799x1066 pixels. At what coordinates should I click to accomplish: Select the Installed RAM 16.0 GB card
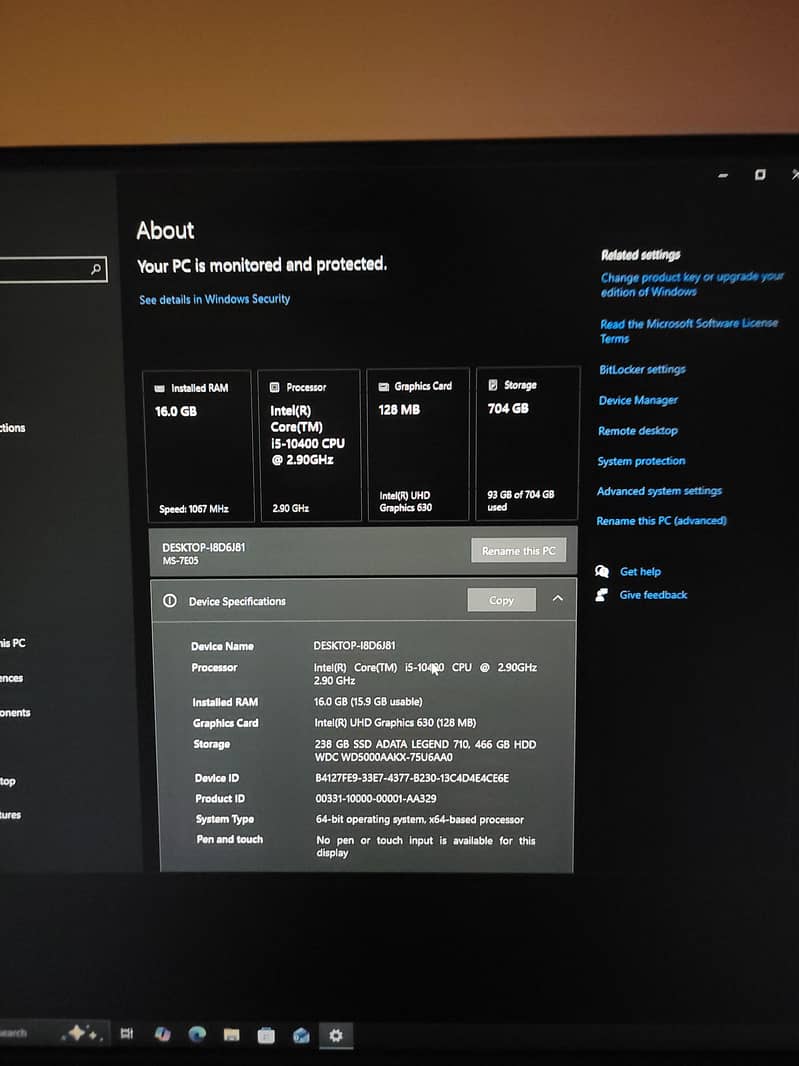pos(198,446)
